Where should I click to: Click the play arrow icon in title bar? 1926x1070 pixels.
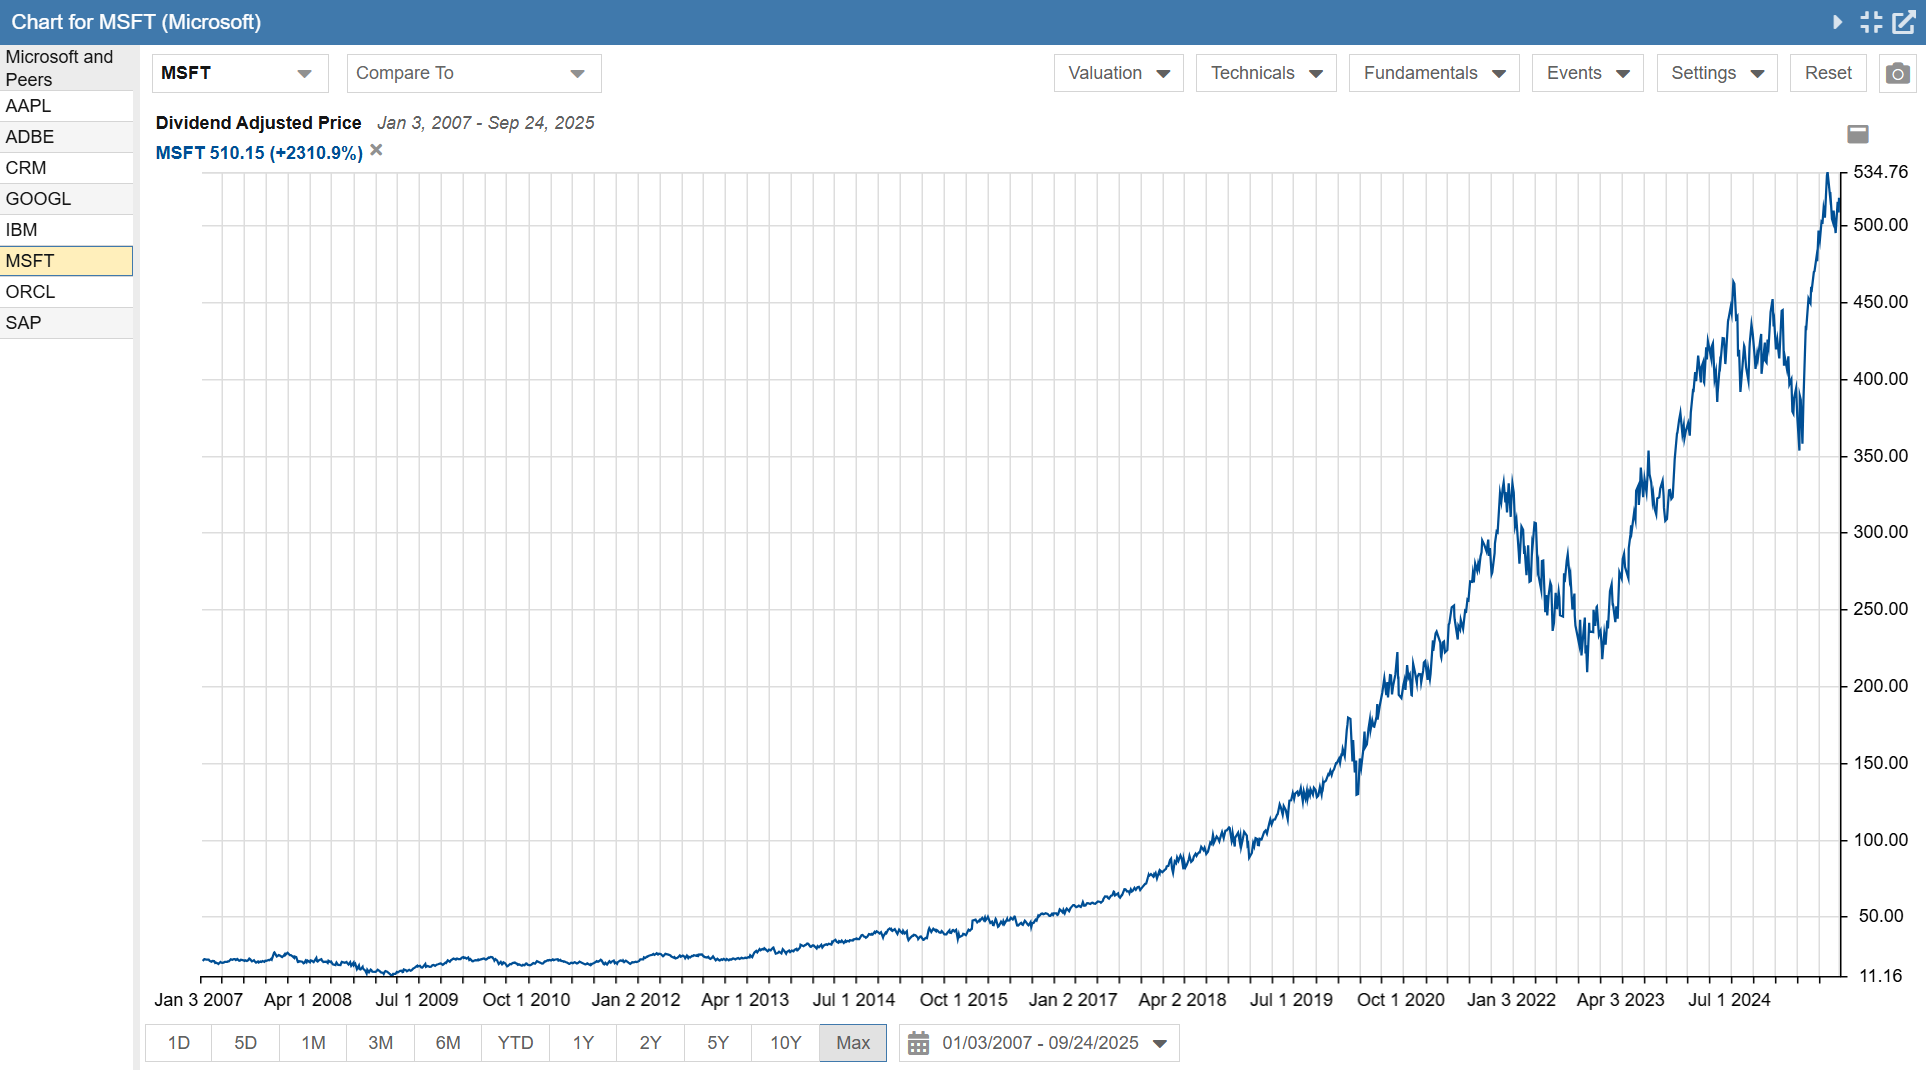coord(1837,22)
